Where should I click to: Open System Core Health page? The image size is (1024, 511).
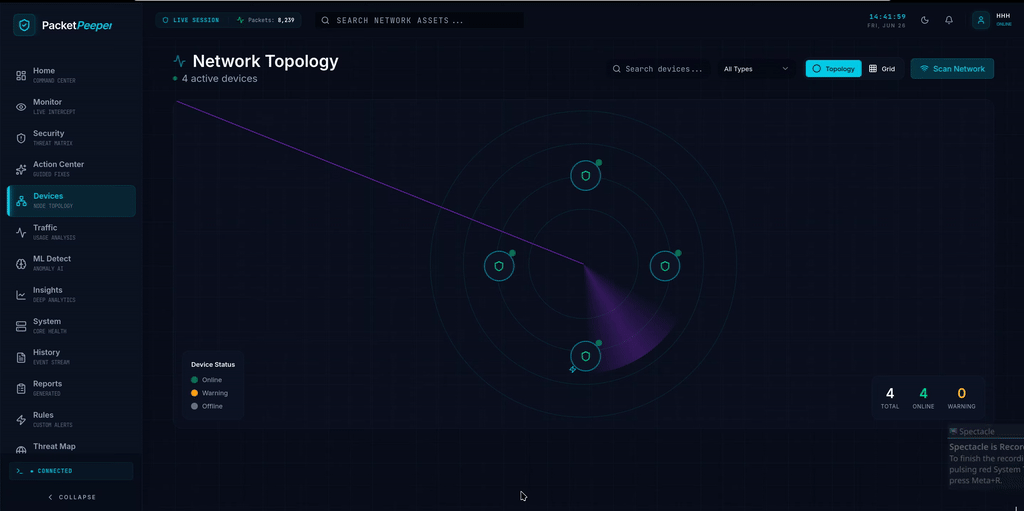[72, 326]
